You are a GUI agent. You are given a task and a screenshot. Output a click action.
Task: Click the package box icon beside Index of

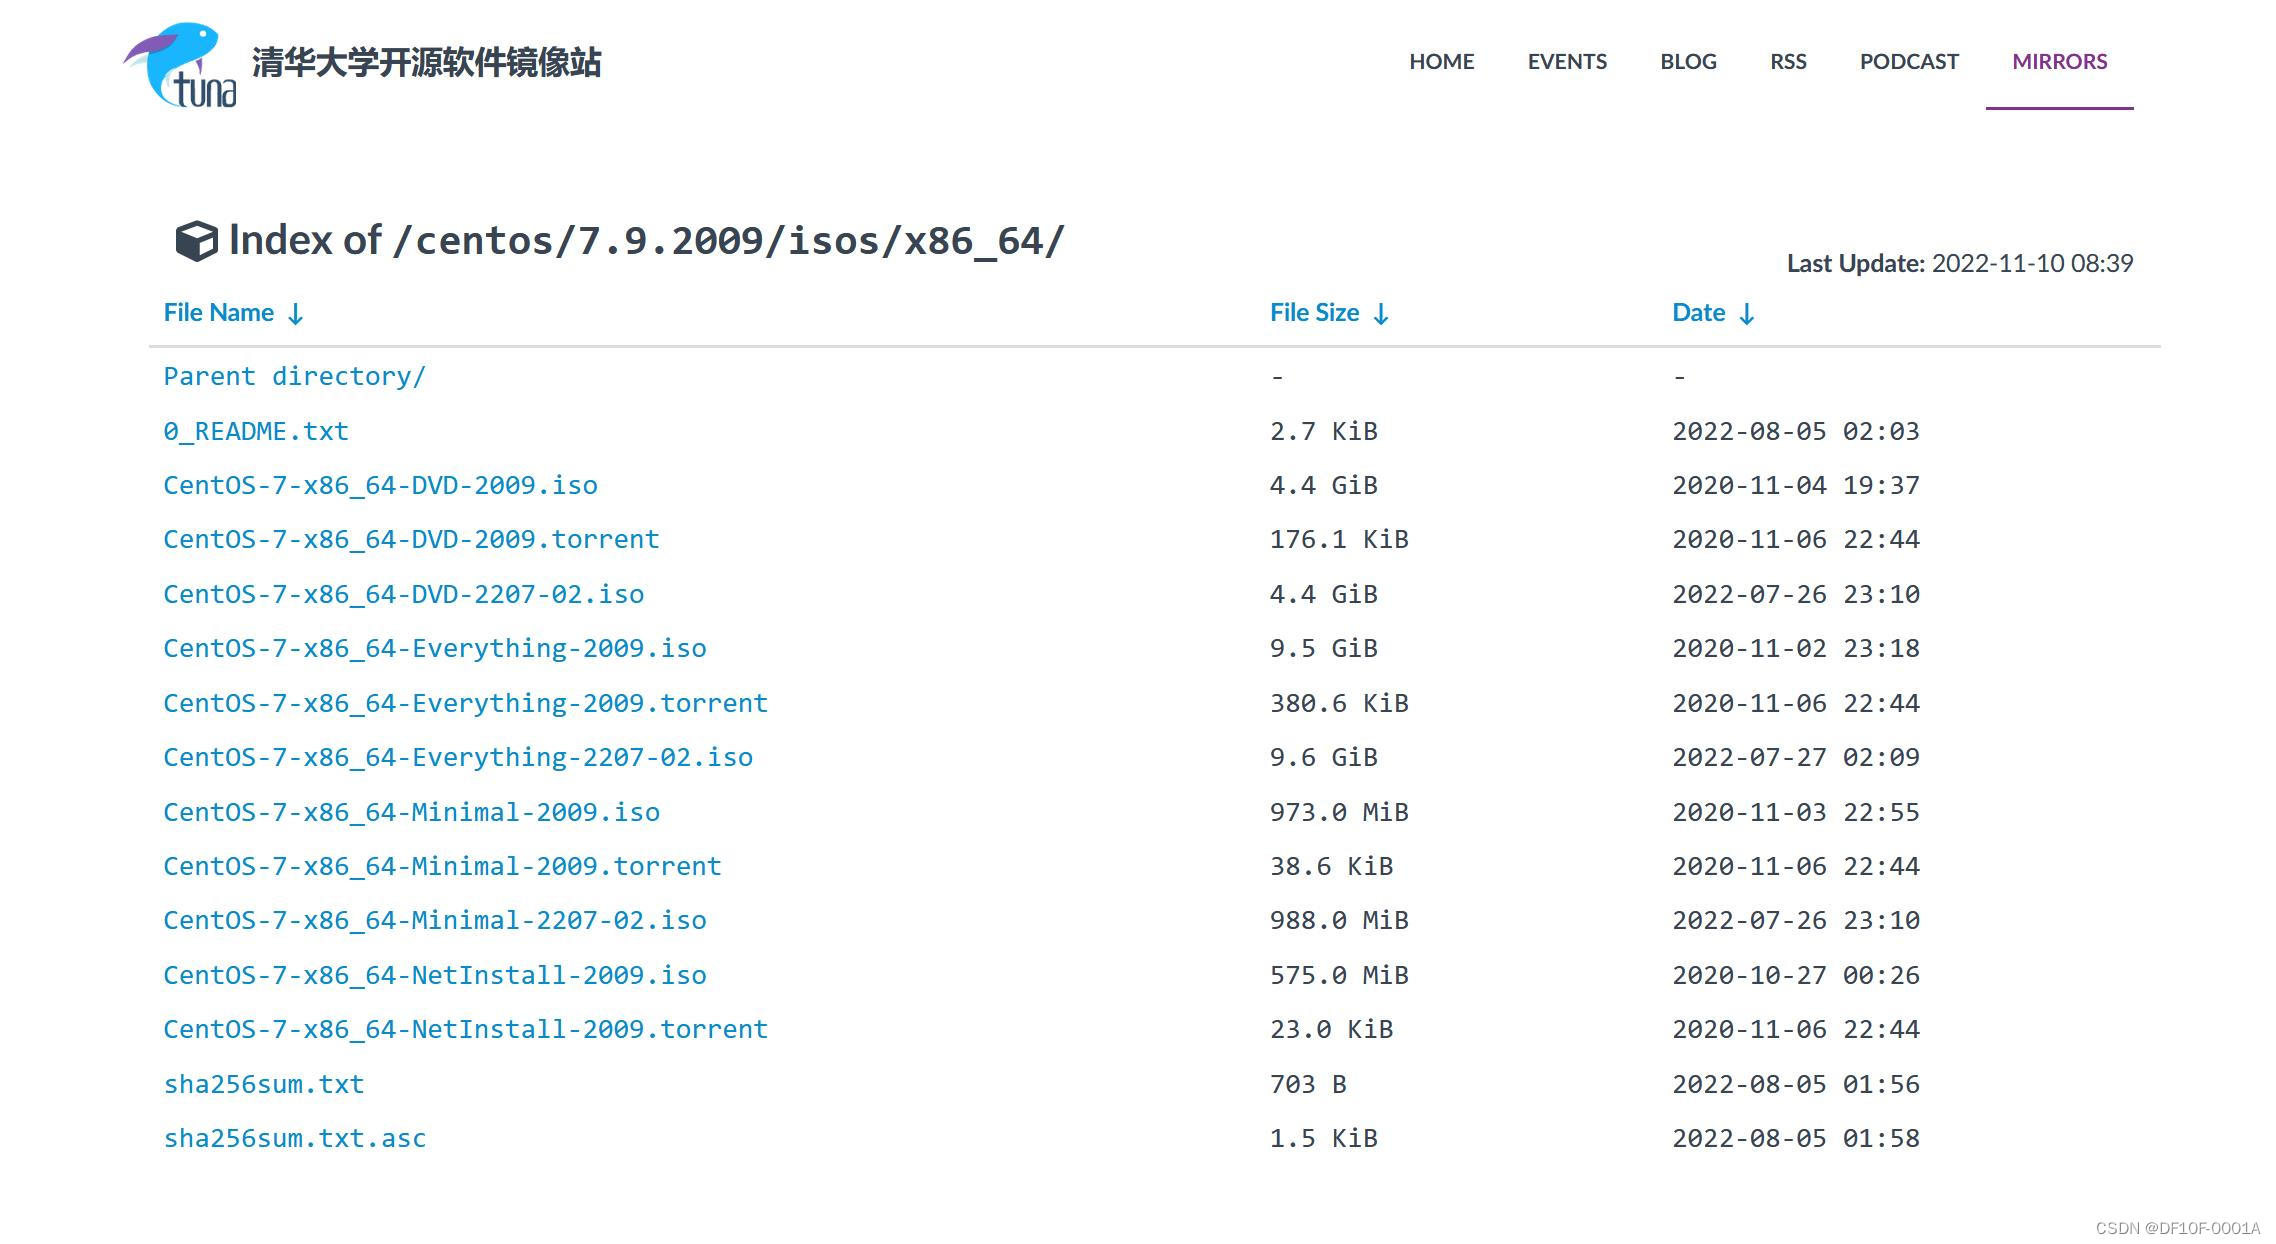pyautogui.click(x=196, y=241)
